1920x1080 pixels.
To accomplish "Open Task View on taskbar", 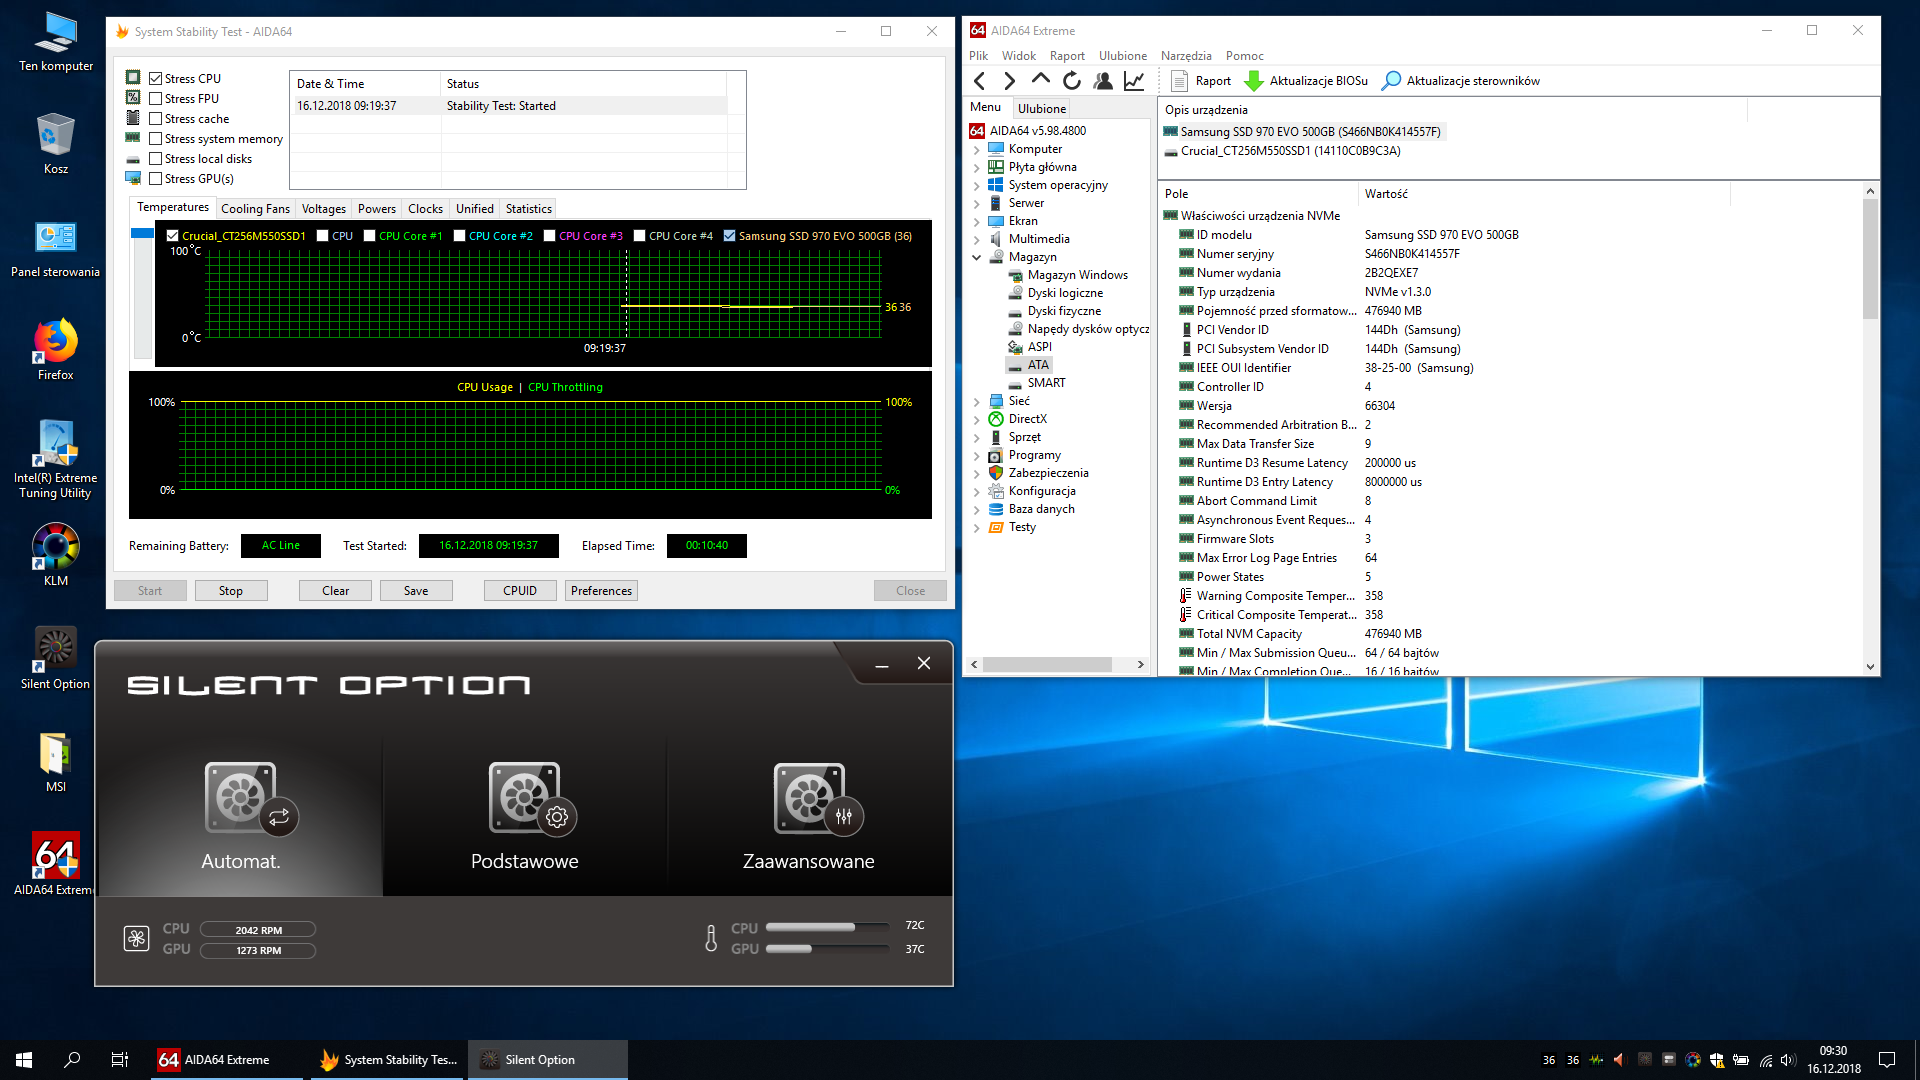I will tap(120, 1060).
